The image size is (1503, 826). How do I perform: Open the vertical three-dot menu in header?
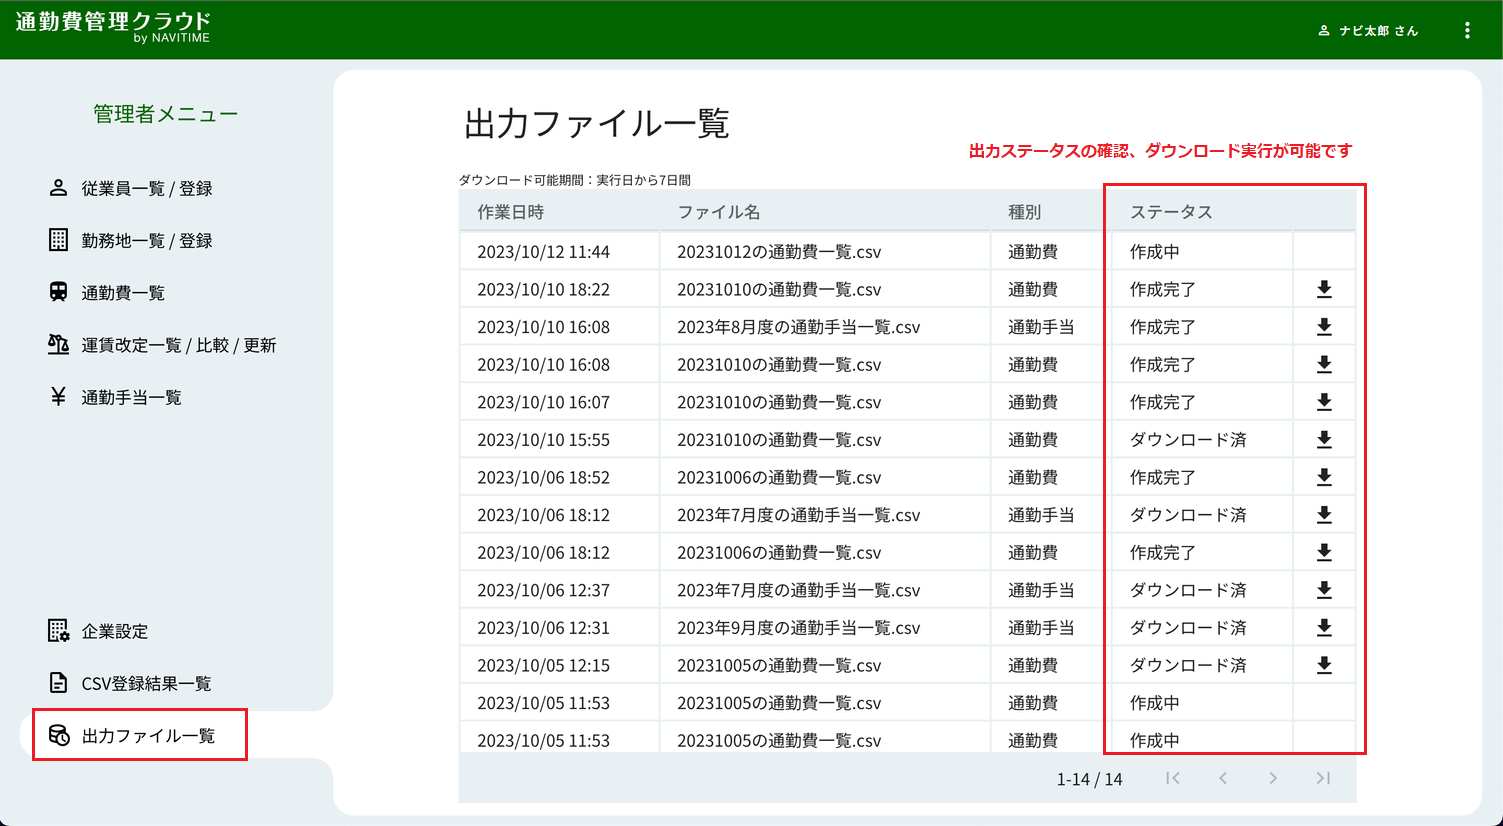1467,31
